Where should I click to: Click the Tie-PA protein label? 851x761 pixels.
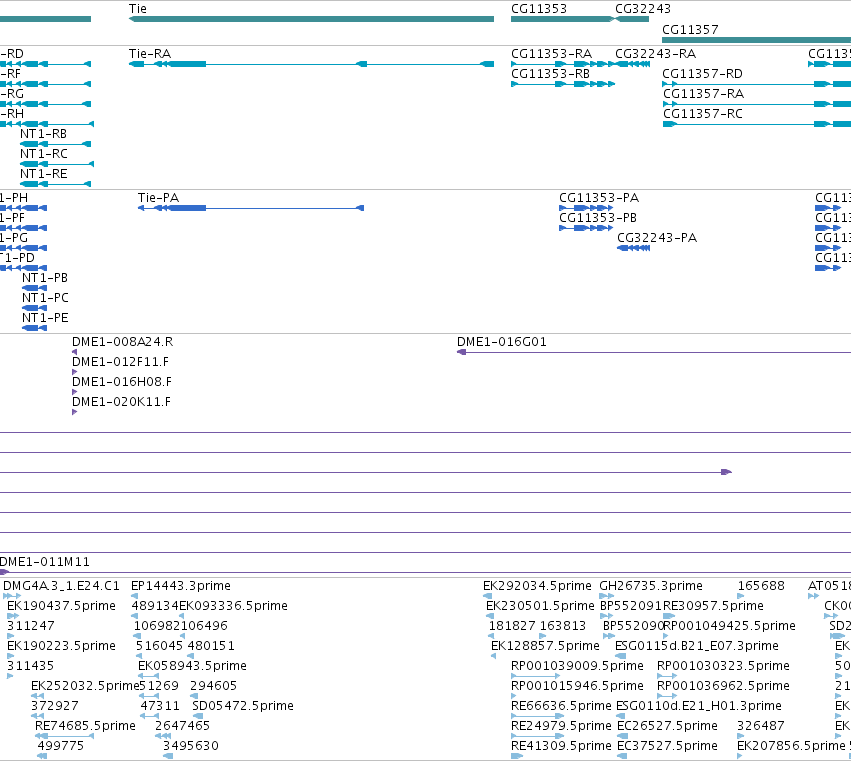[x=158, y=198]
